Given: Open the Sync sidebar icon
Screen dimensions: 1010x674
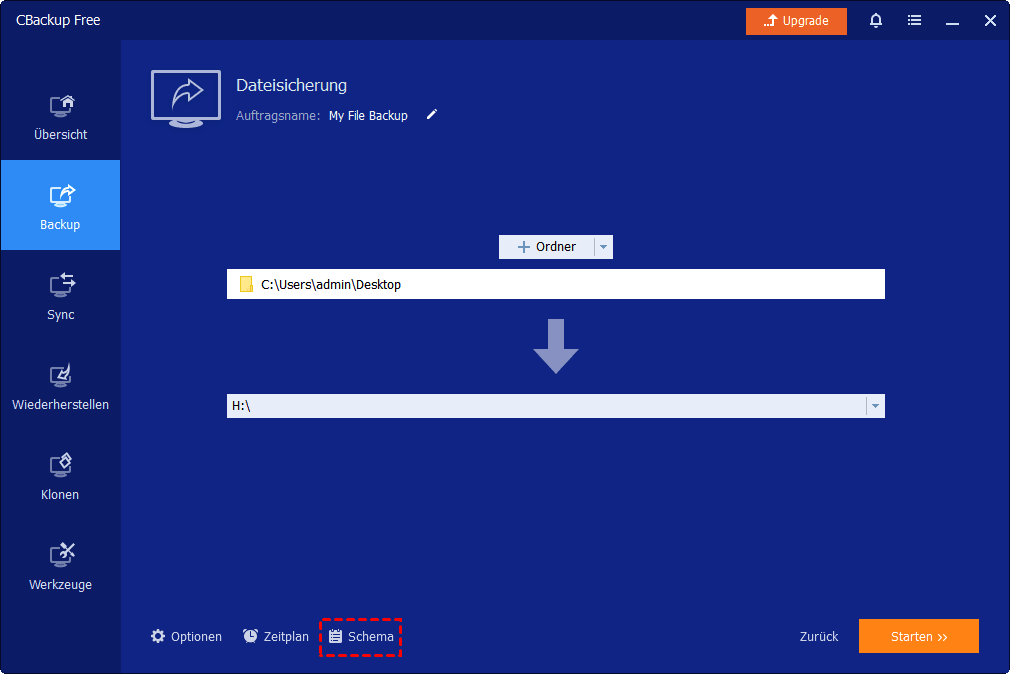Looking at the screenshot, I should (60, 296).
